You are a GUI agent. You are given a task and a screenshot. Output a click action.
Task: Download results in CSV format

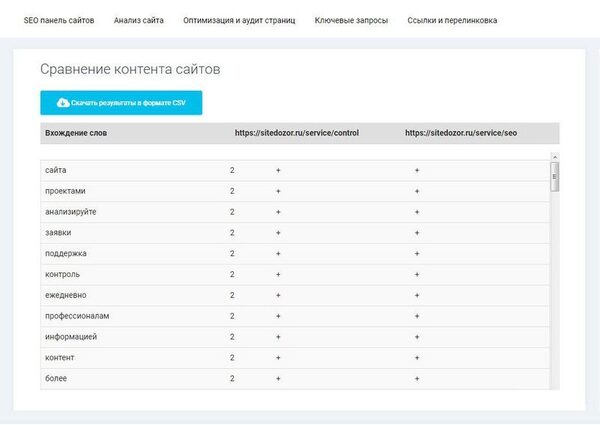(121, 103)
